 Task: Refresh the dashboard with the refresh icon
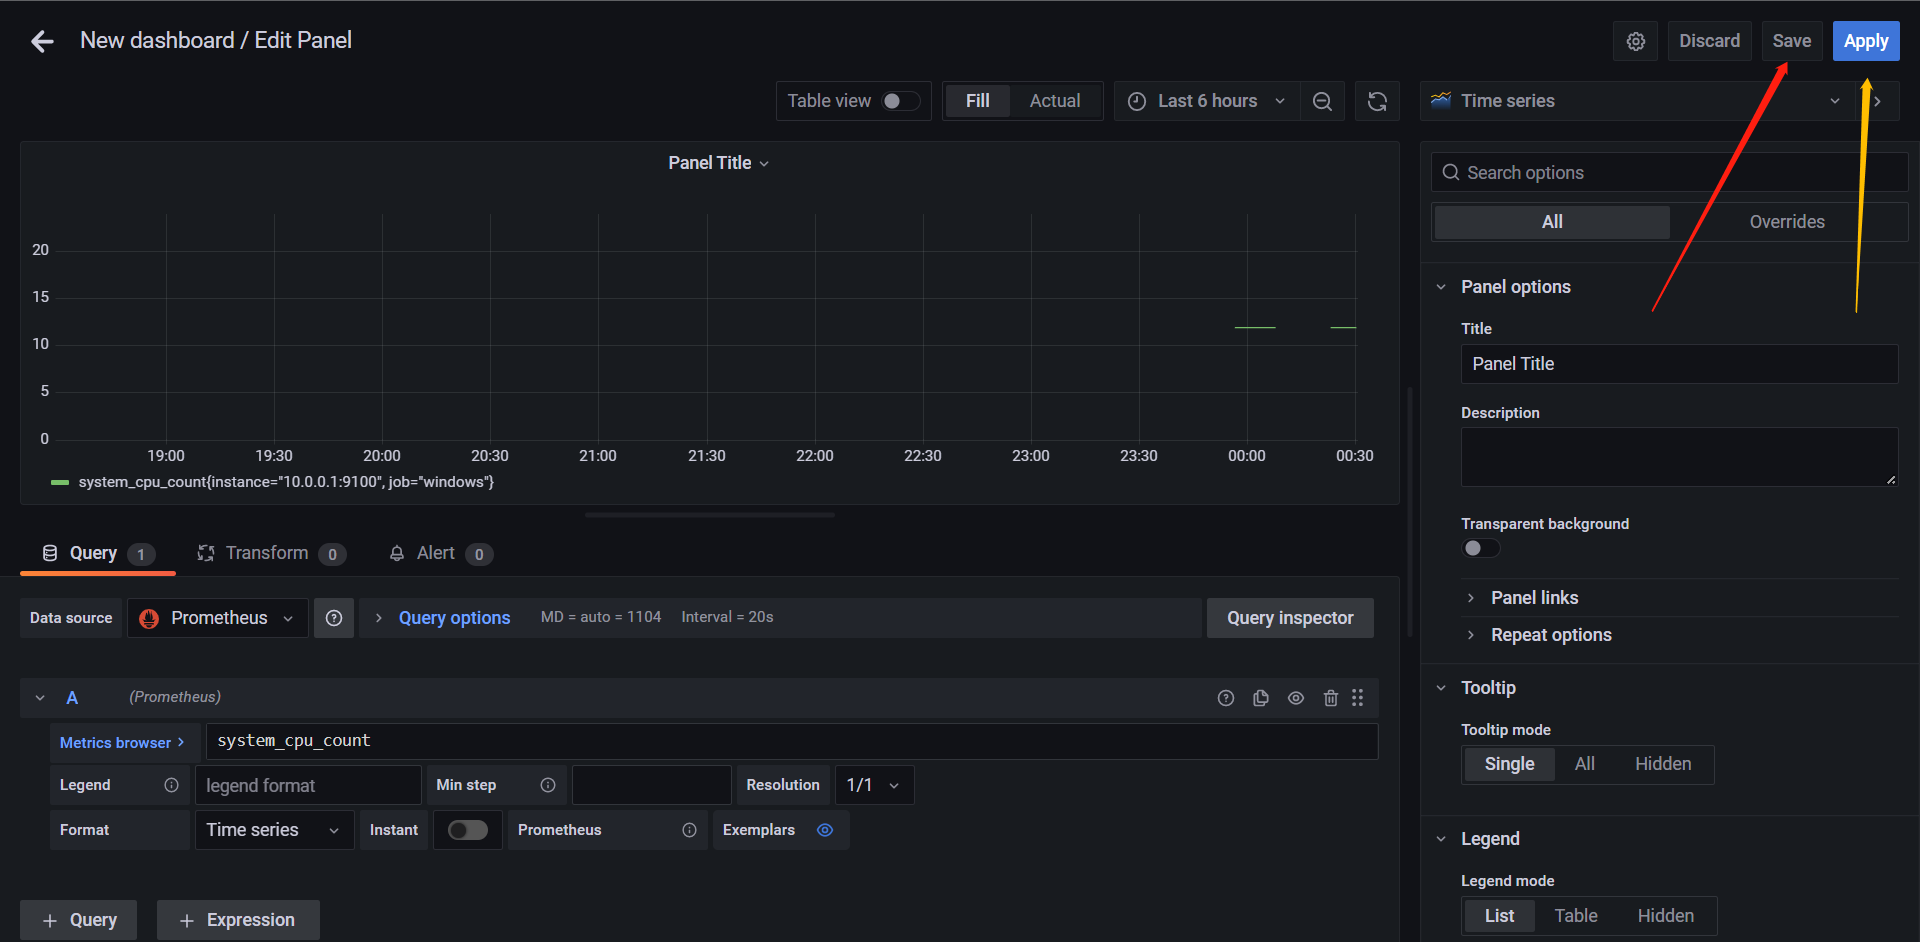pyautogui.click(x=1377, y=101)
